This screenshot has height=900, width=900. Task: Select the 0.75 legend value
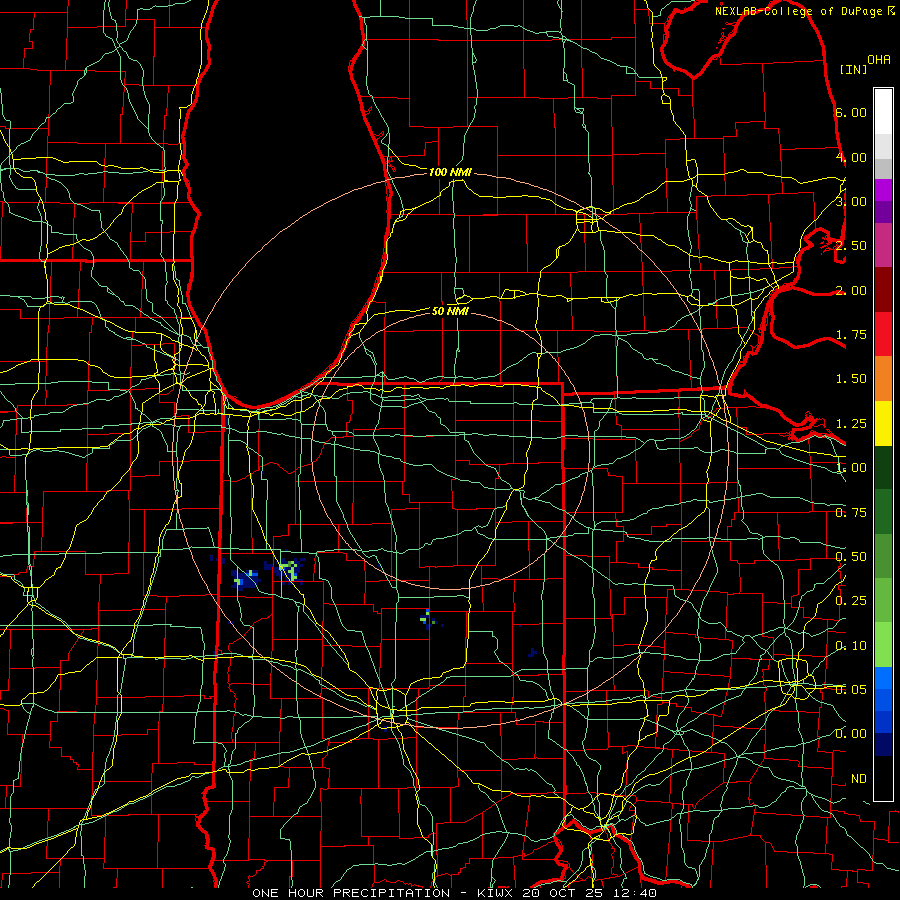851,513
